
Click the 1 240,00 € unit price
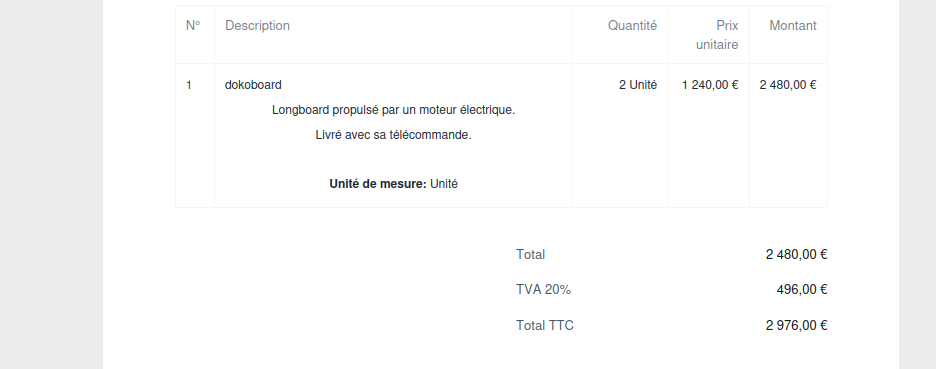click(710, 85)
